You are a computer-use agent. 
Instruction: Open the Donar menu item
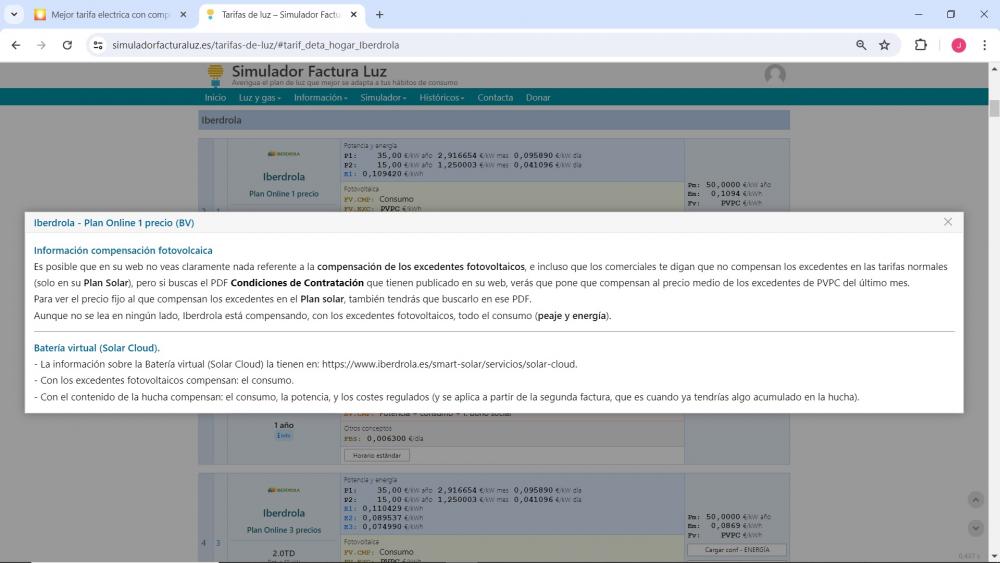click(538, 98)
